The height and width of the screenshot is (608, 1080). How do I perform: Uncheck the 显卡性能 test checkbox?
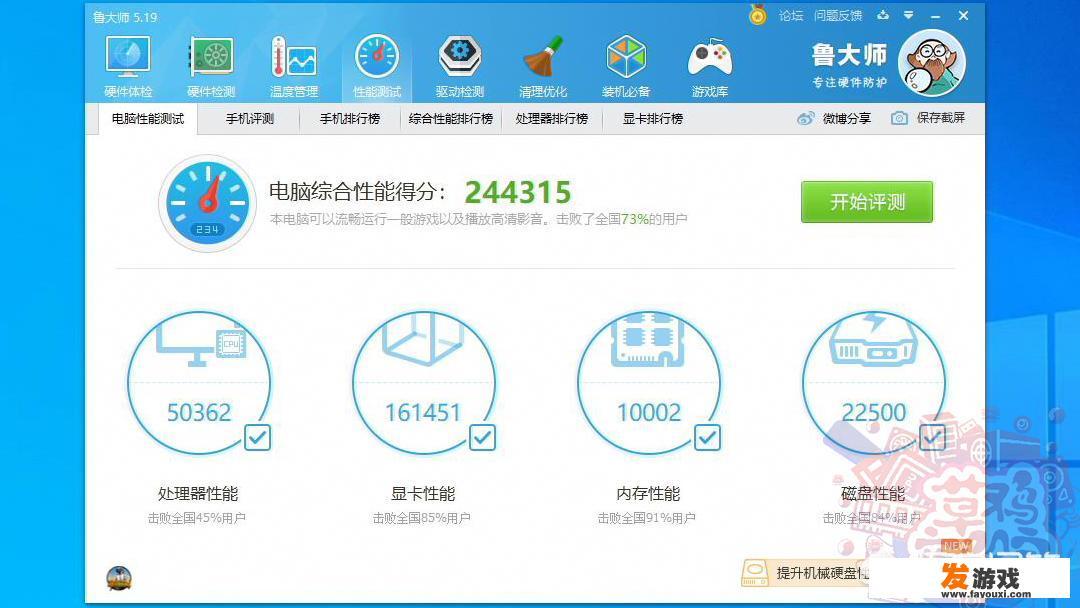coord(482,437)
